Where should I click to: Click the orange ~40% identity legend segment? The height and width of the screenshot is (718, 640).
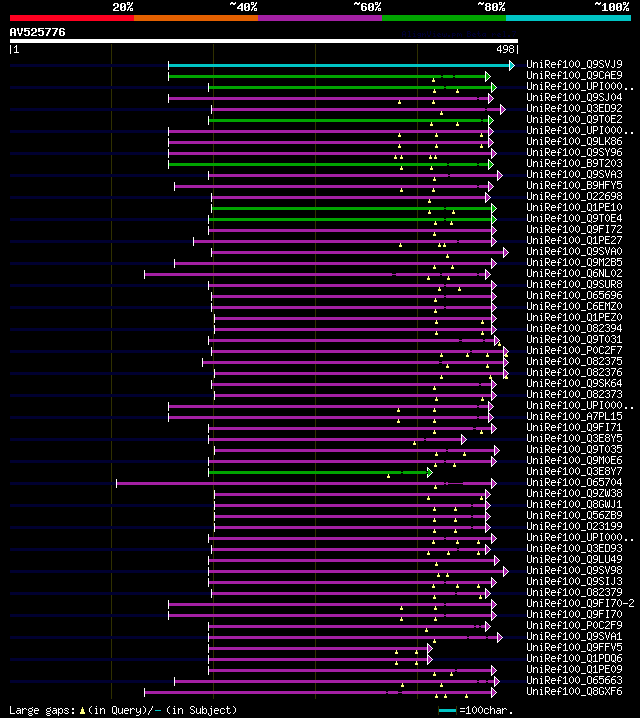[x=196, y=18]
